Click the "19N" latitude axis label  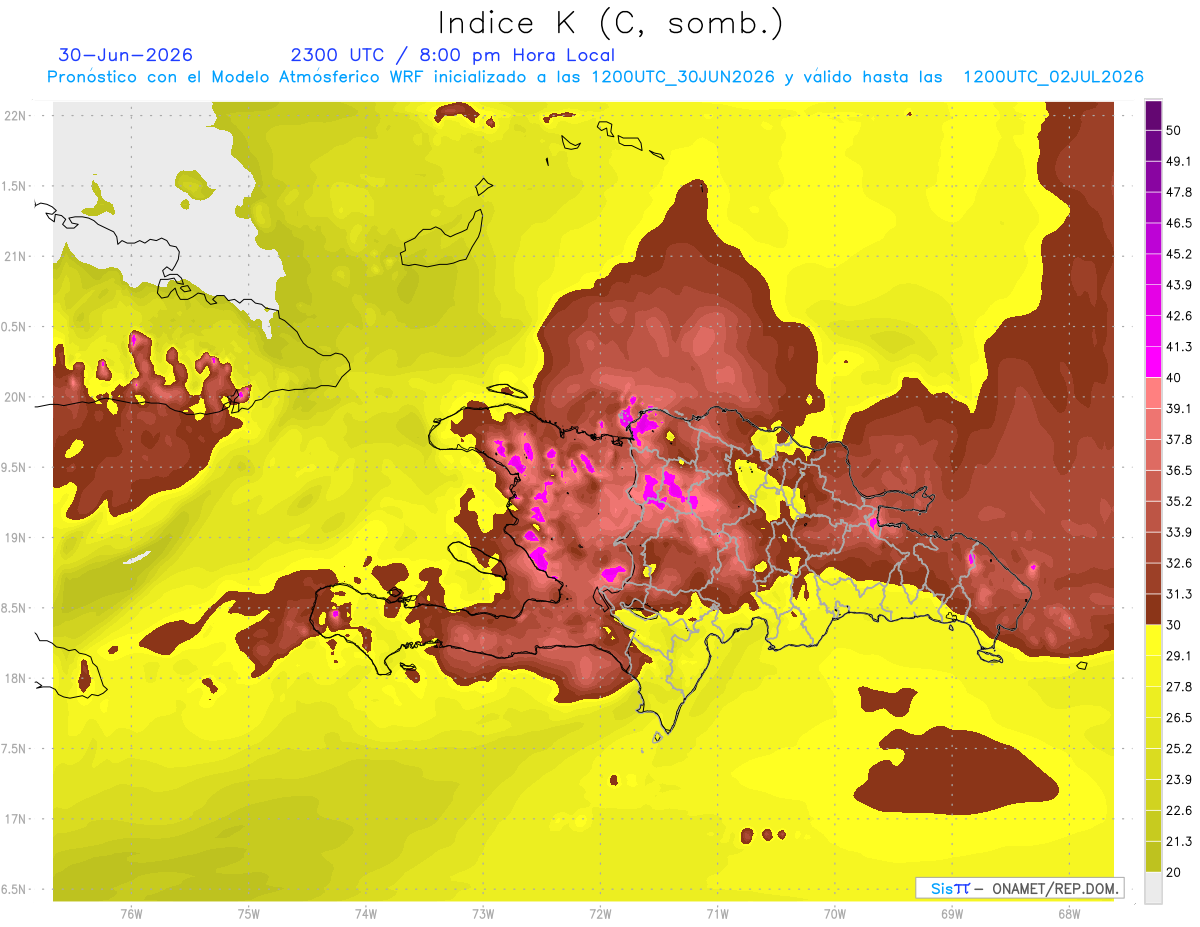click(x=16, y=538)
